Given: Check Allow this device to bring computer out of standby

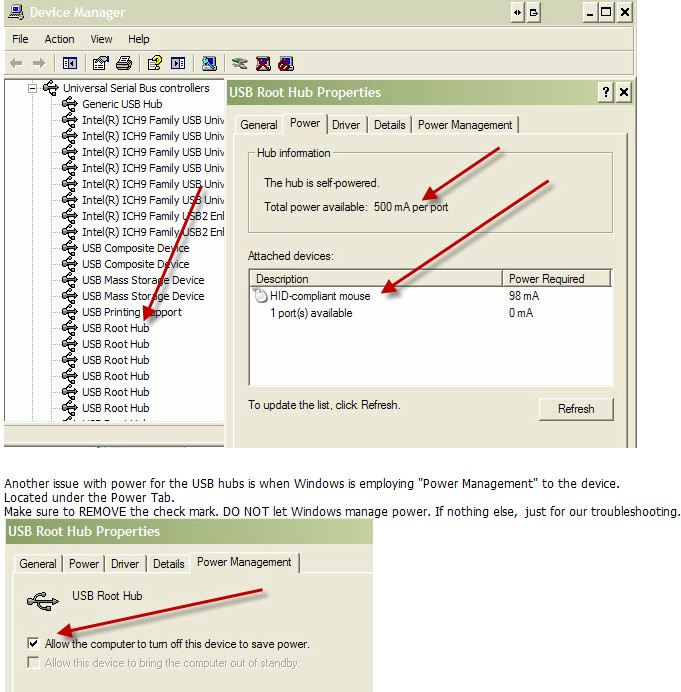Looking at the screenshot, I should coord(33,662).
